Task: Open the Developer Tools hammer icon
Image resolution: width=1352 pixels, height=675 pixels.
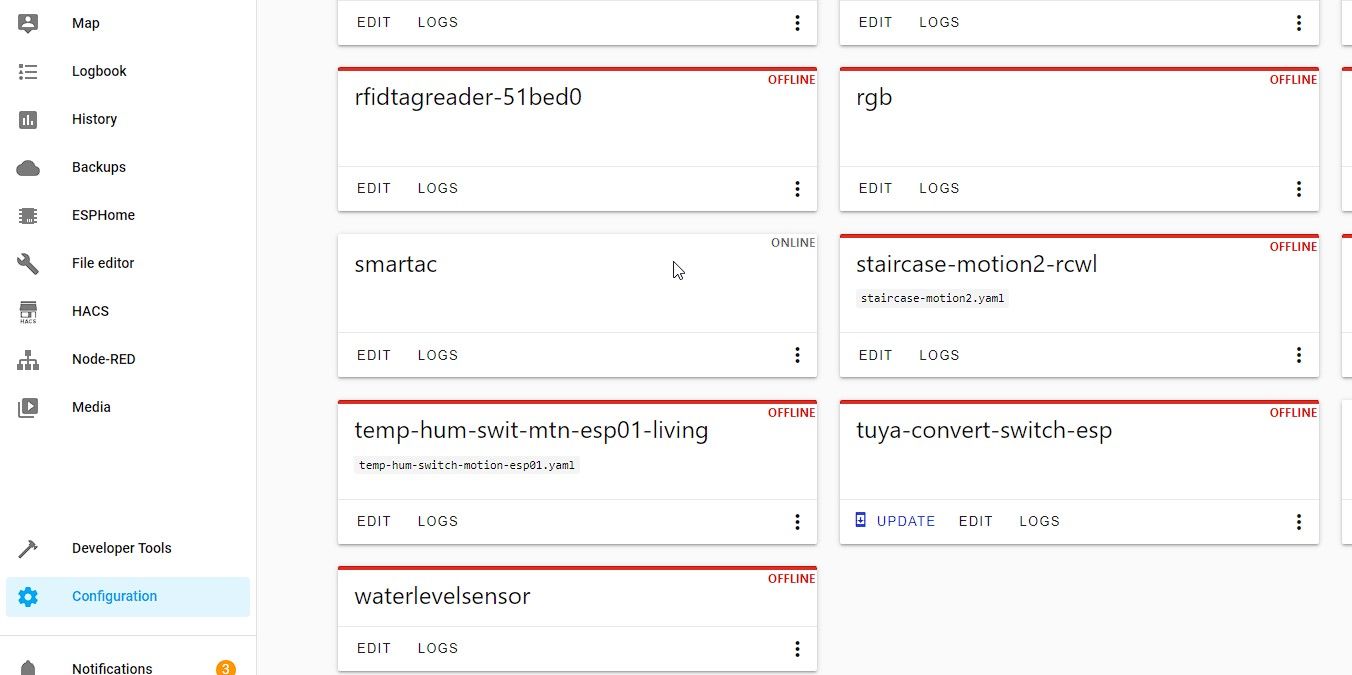Action: 28,548
